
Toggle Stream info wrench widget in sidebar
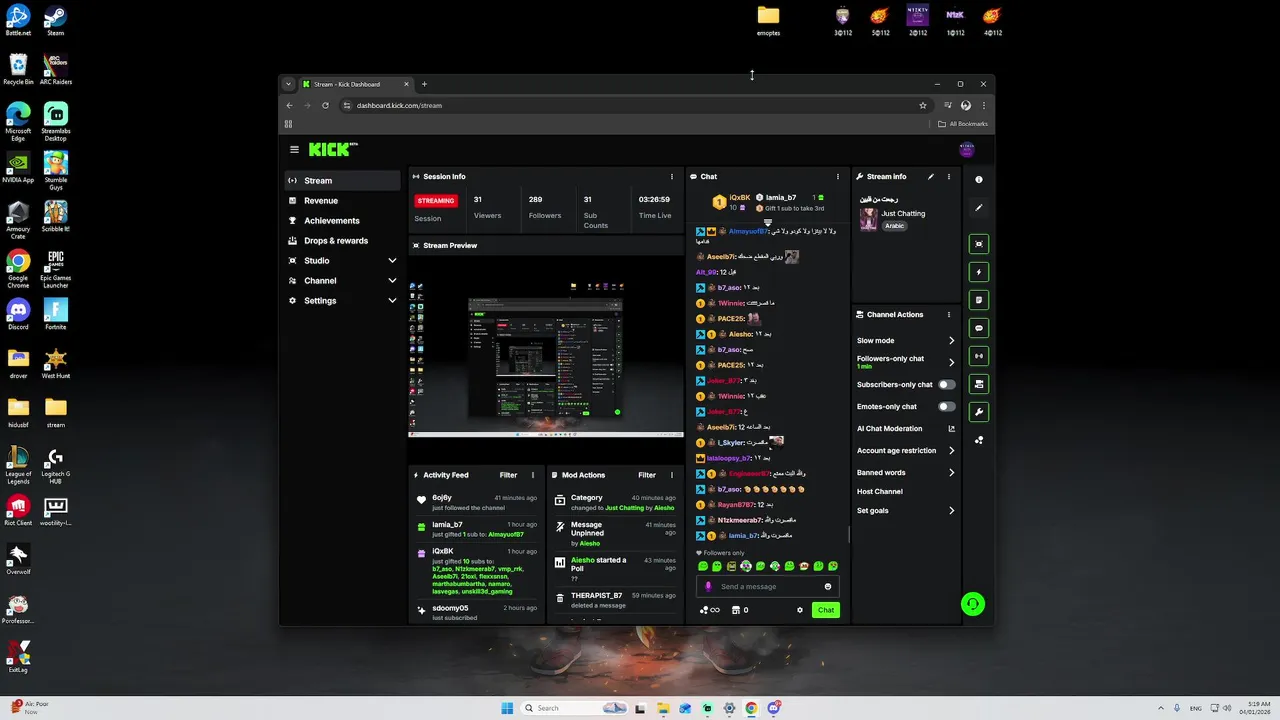979,412
